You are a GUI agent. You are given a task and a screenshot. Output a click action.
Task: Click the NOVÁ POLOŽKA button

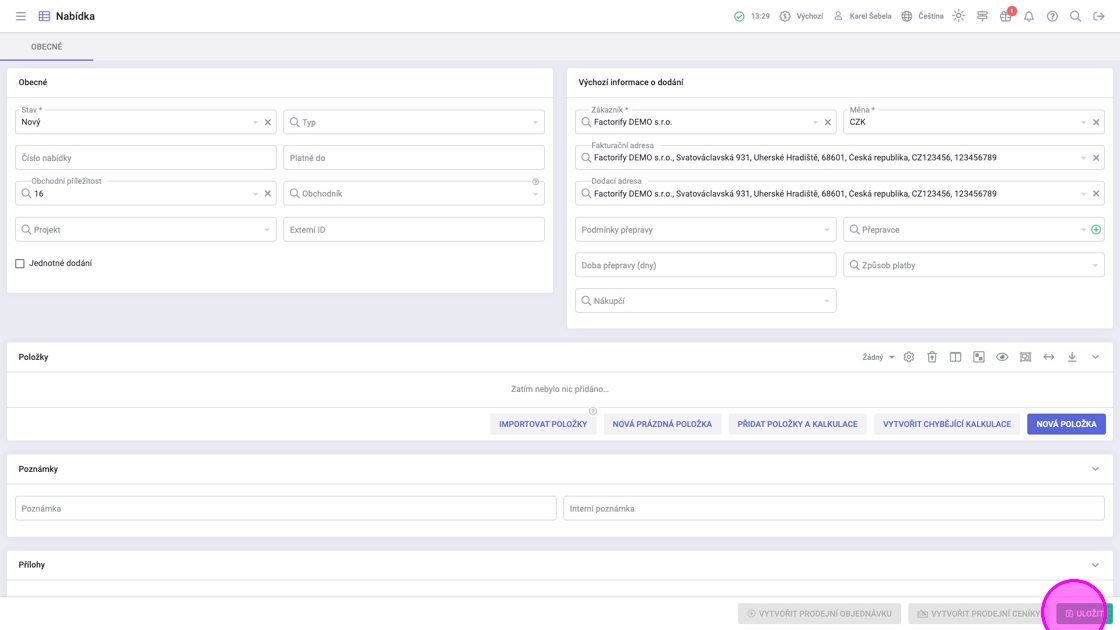pyautogui.click(x=1066, y=424)
